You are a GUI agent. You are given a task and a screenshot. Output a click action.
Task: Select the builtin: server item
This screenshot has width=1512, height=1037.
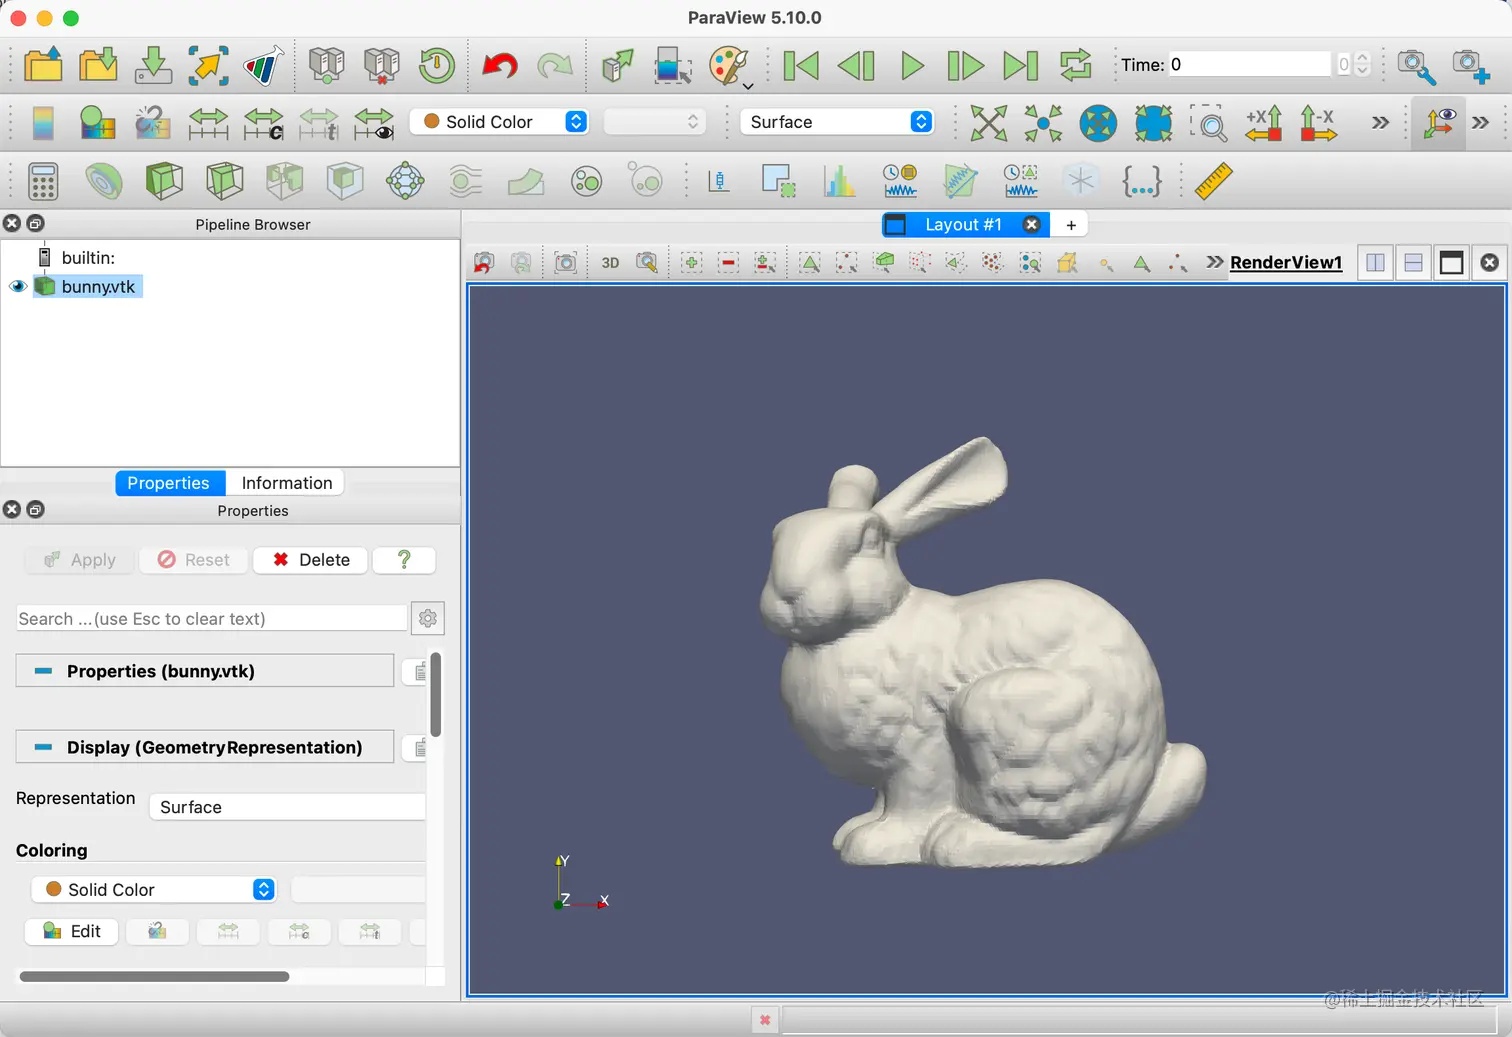tap(88, 258)
